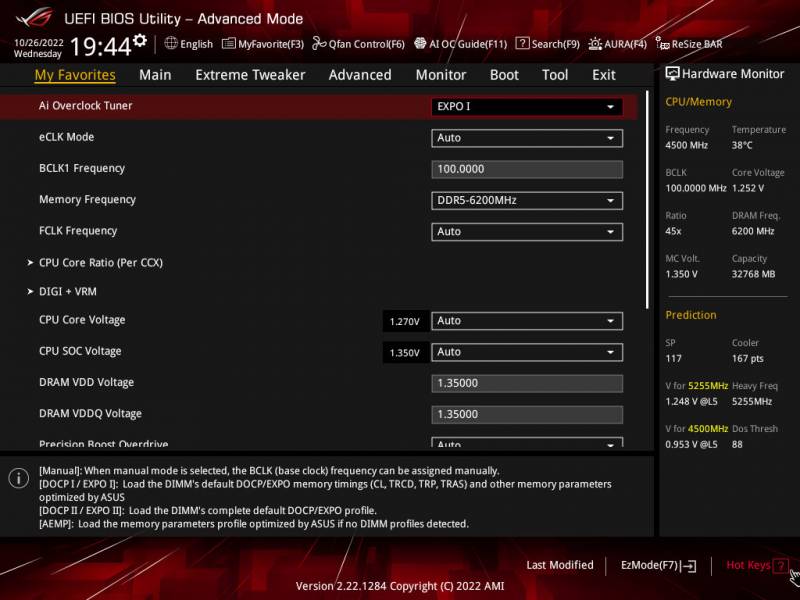Launch AI OC Guide(F11)
This screenshot has height=600, width=800.
click(460, 44)
